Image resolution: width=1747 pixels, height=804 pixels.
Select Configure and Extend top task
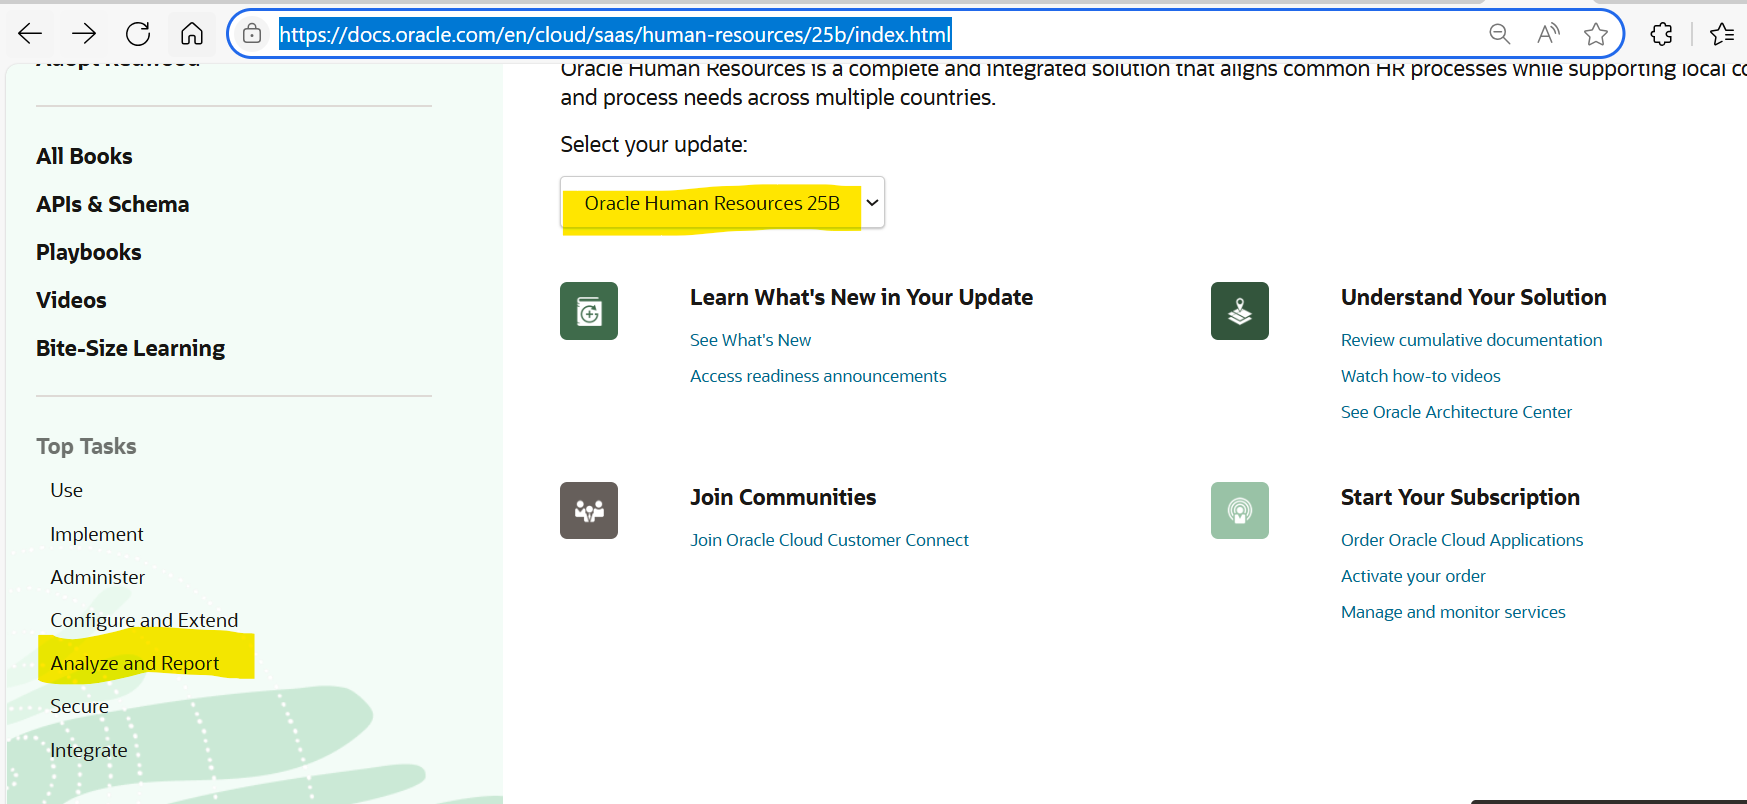click(x=144, y=620)
